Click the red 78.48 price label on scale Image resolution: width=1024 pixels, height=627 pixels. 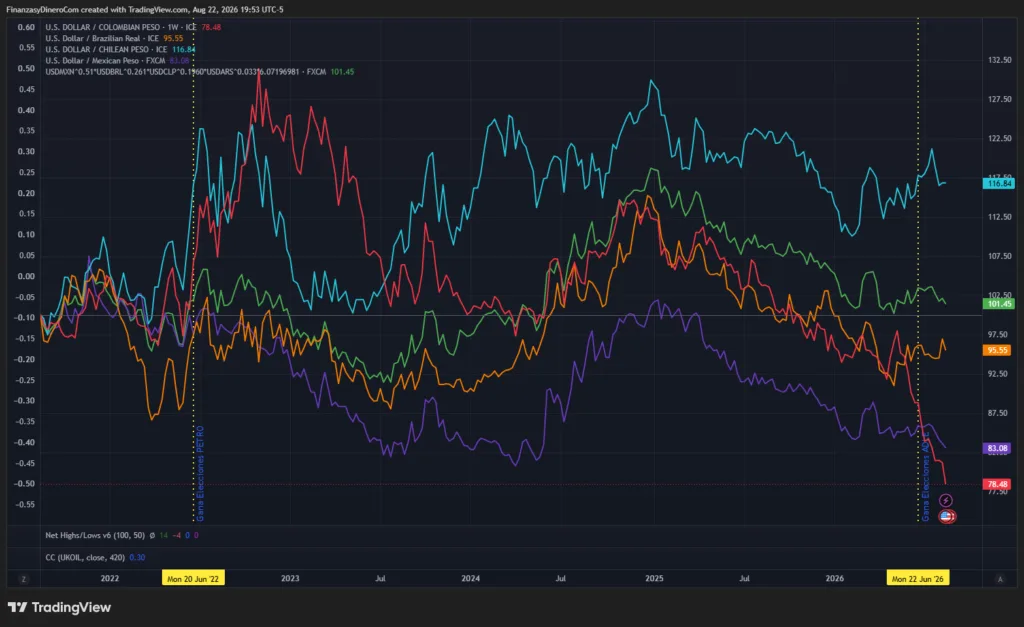997,485
